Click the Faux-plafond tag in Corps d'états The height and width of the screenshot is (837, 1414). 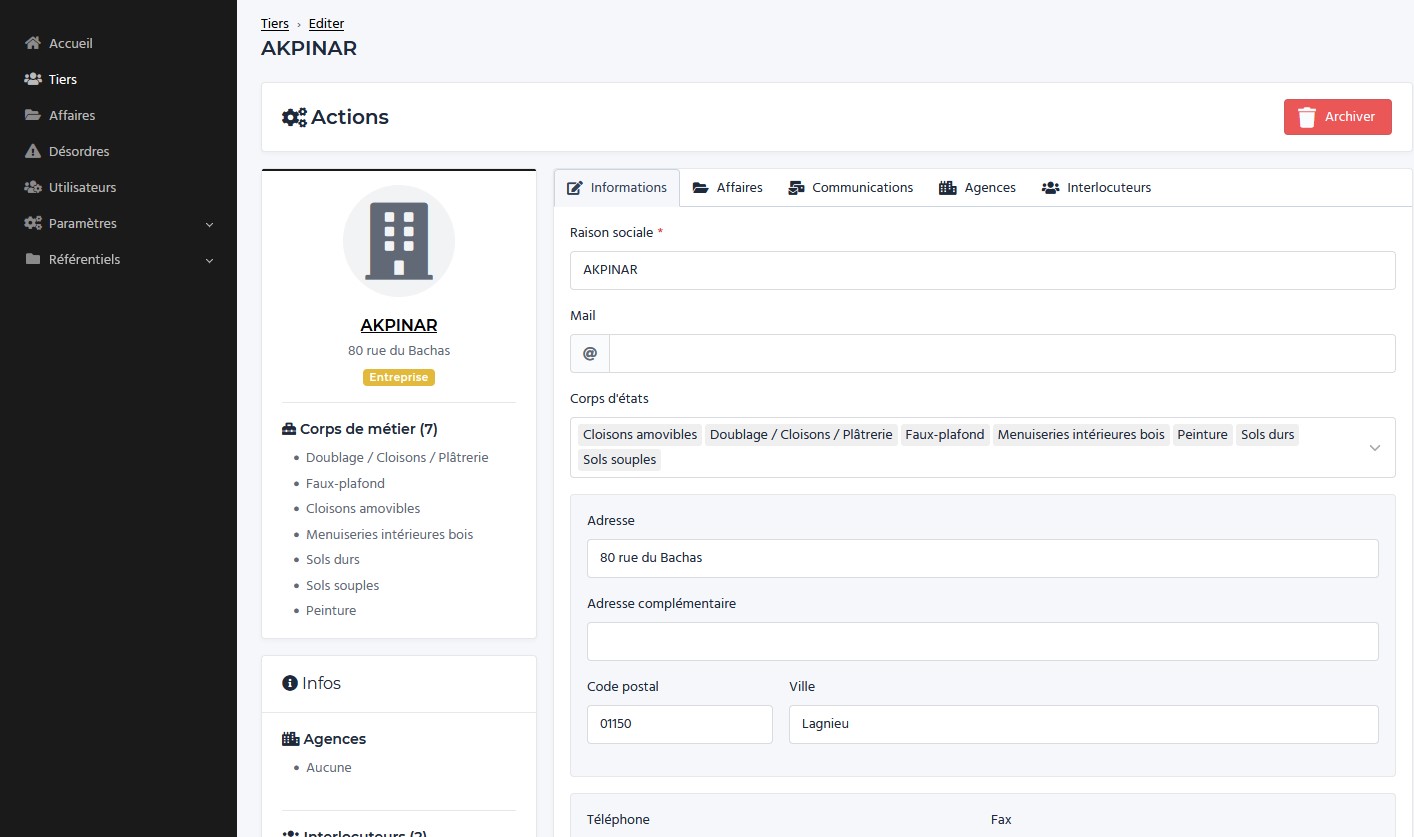(945, 435)
